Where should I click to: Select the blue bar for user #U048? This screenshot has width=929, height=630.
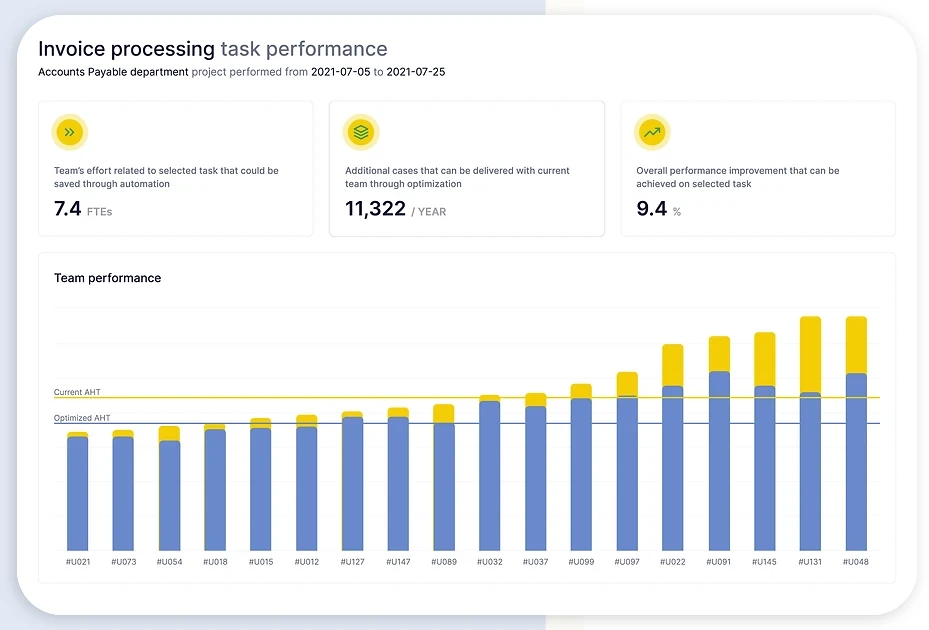(x=856, y=462)
